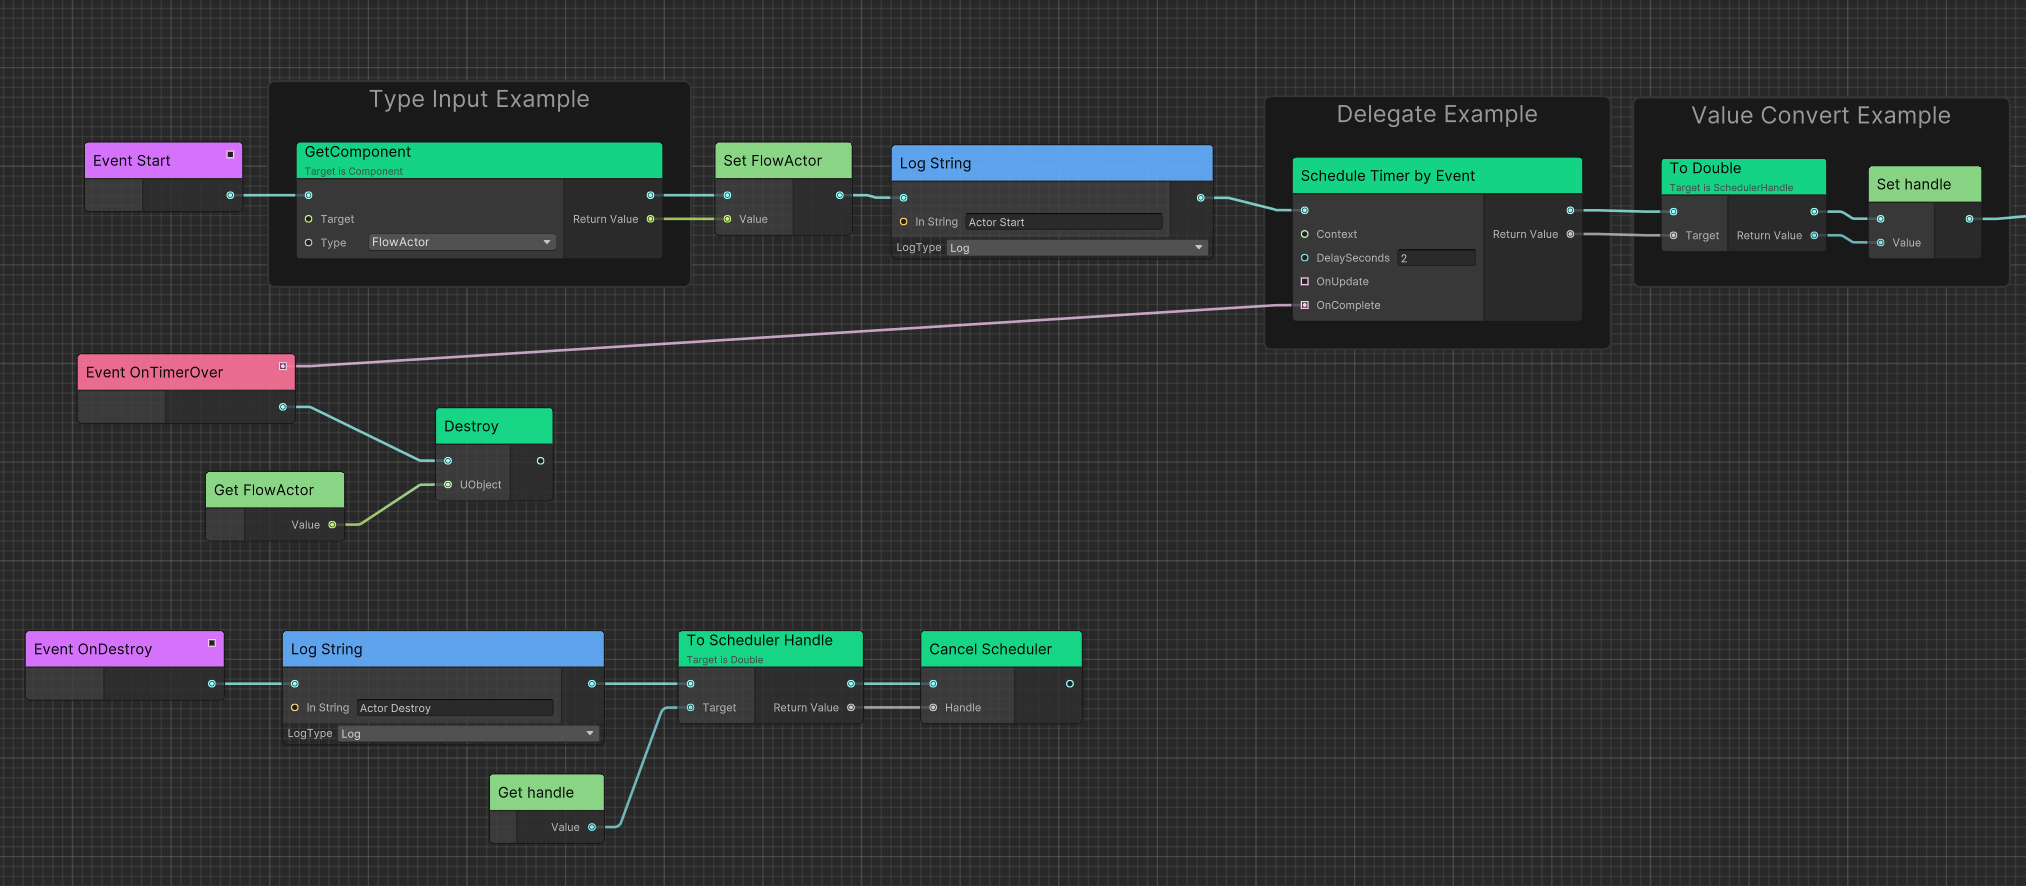Select the Type Input Example group title
The image size is (2026, 886).
[x=479, y=99]
